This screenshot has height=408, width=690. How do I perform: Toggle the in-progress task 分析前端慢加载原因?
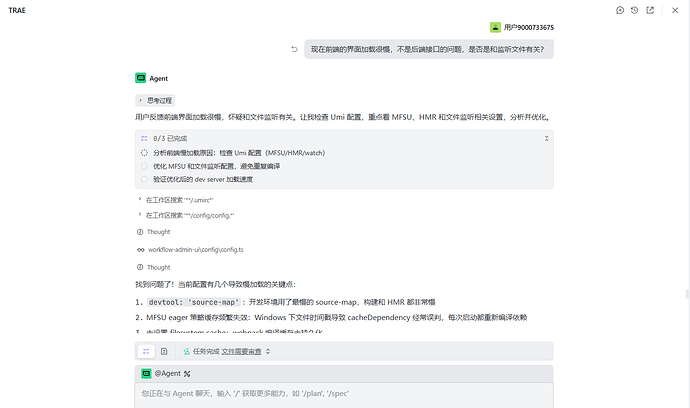tap(144, 153)
